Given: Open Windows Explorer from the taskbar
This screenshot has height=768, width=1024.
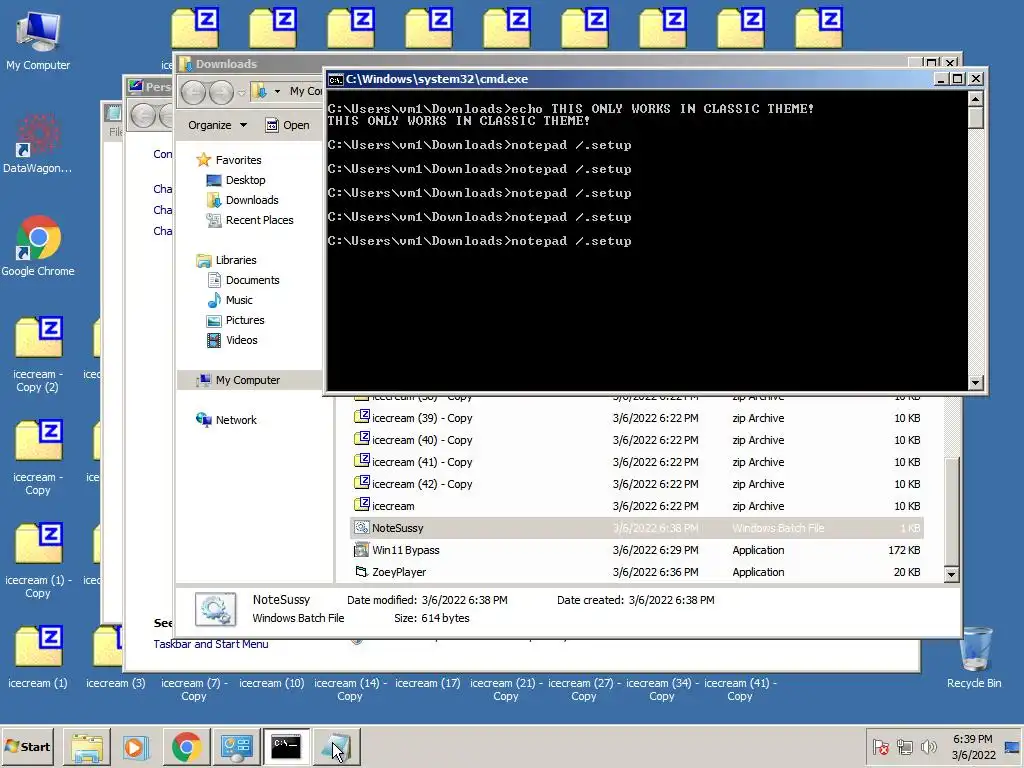Looking at the screenshot, I should point(87,746).
